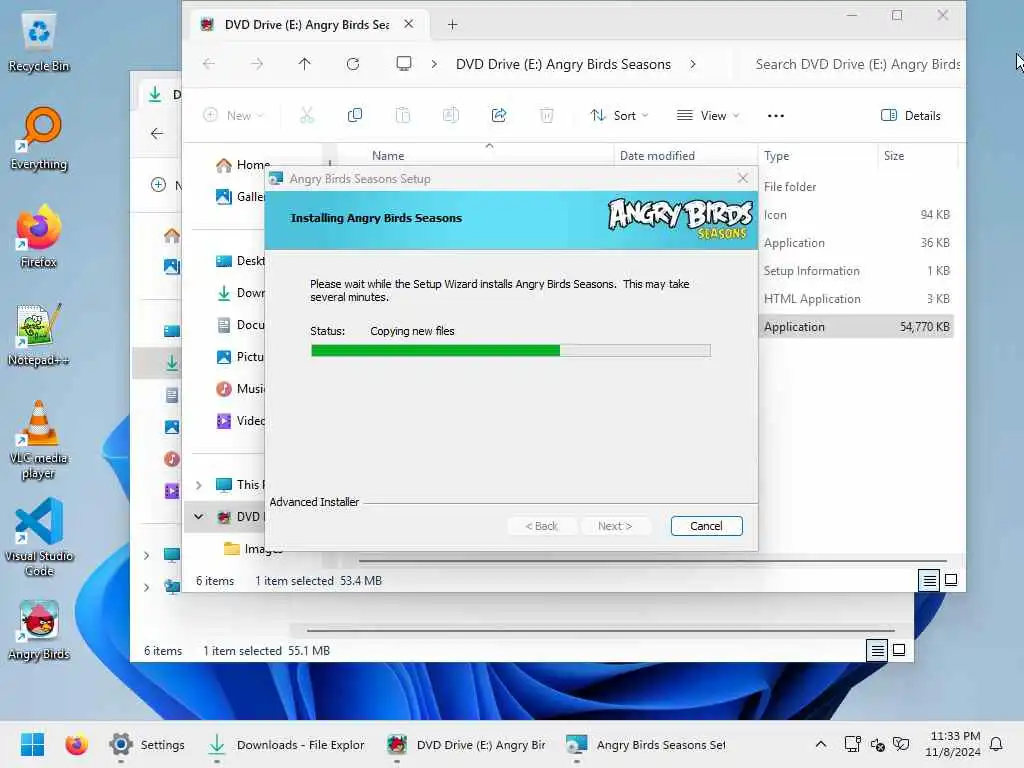This screenshot has height=768, width=1024.
Task: Expand address bar chevron after Angry Birds Seasons
Action: (x=693, y=64)
